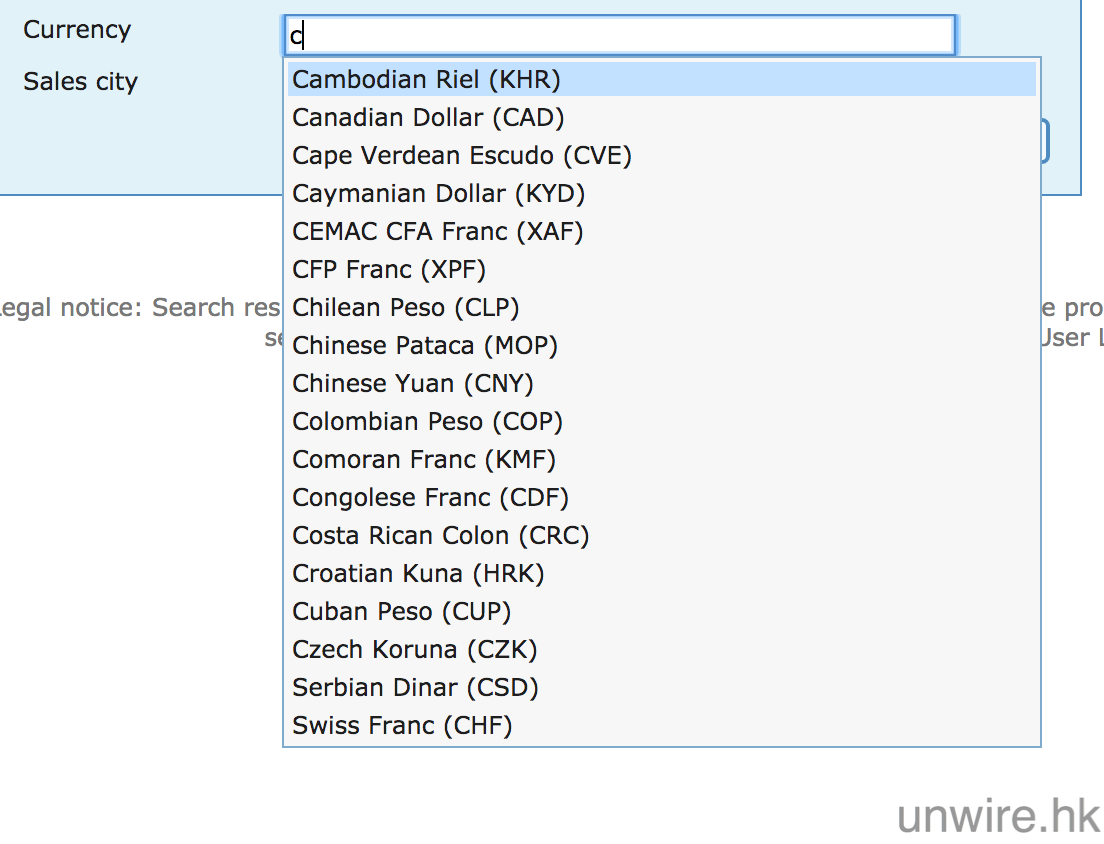Select Costa Rican Colon (CRC)
This screenshot has width=1104, height=844.
(x=440, y=536)
